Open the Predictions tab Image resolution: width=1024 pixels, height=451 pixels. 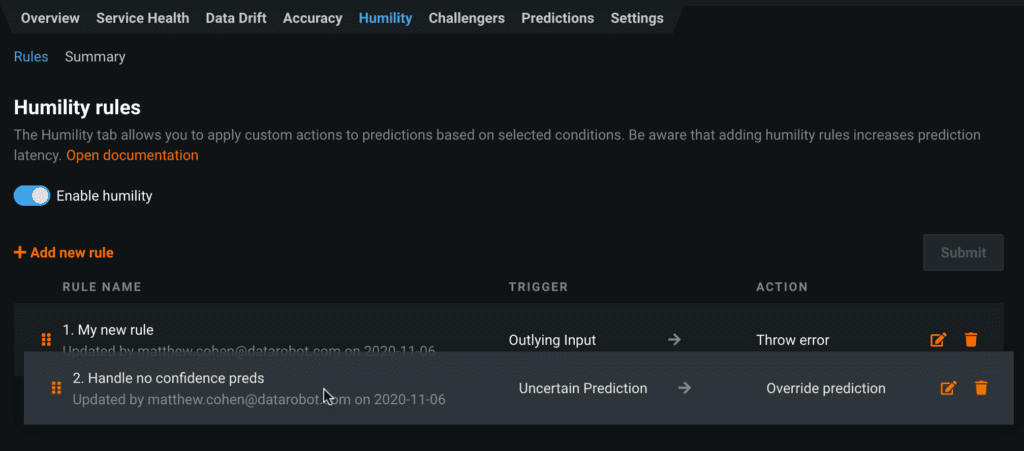(558, 18)
